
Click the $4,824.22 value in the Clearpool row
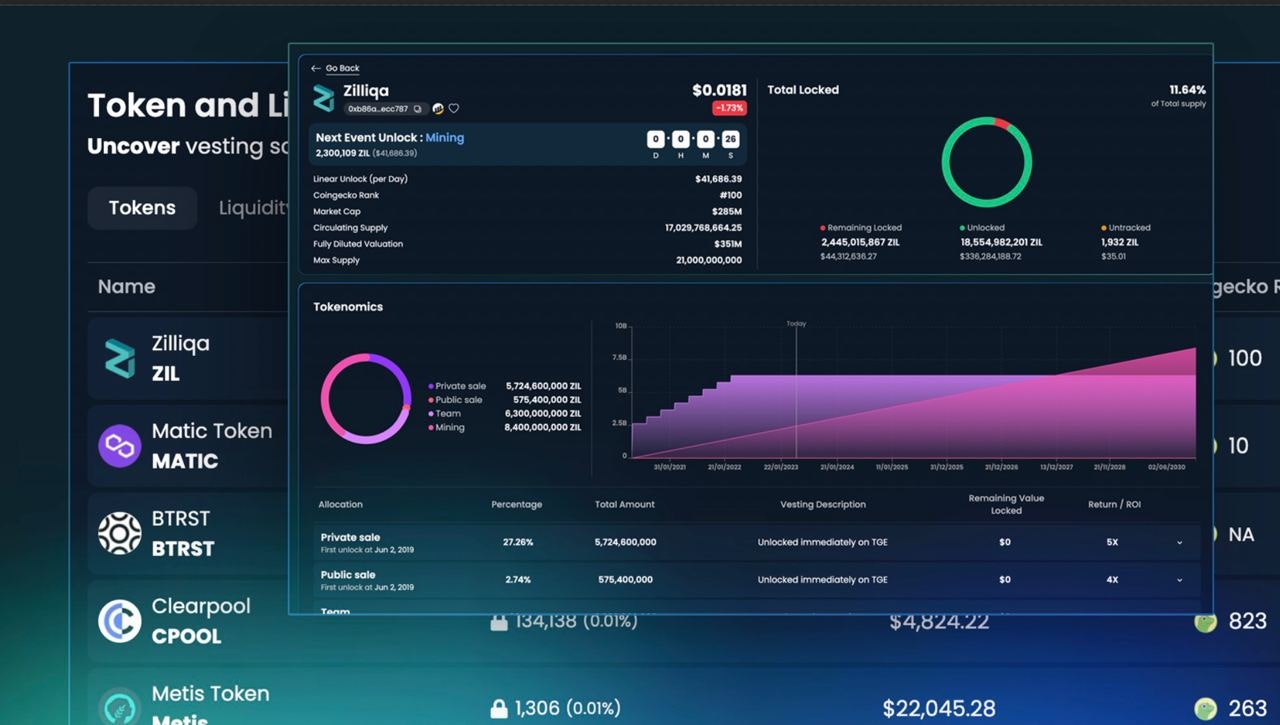[939, 622]
